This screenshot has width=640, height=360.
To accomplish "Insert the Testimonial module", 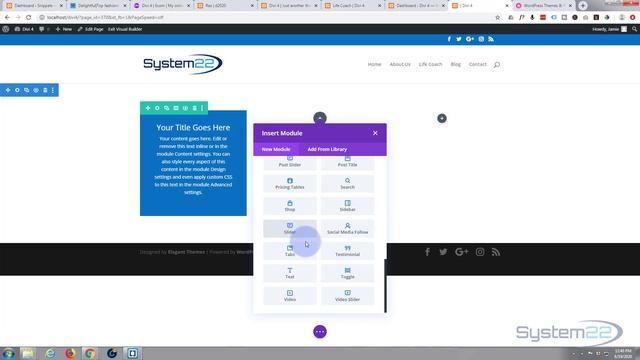I will [347, 251].
